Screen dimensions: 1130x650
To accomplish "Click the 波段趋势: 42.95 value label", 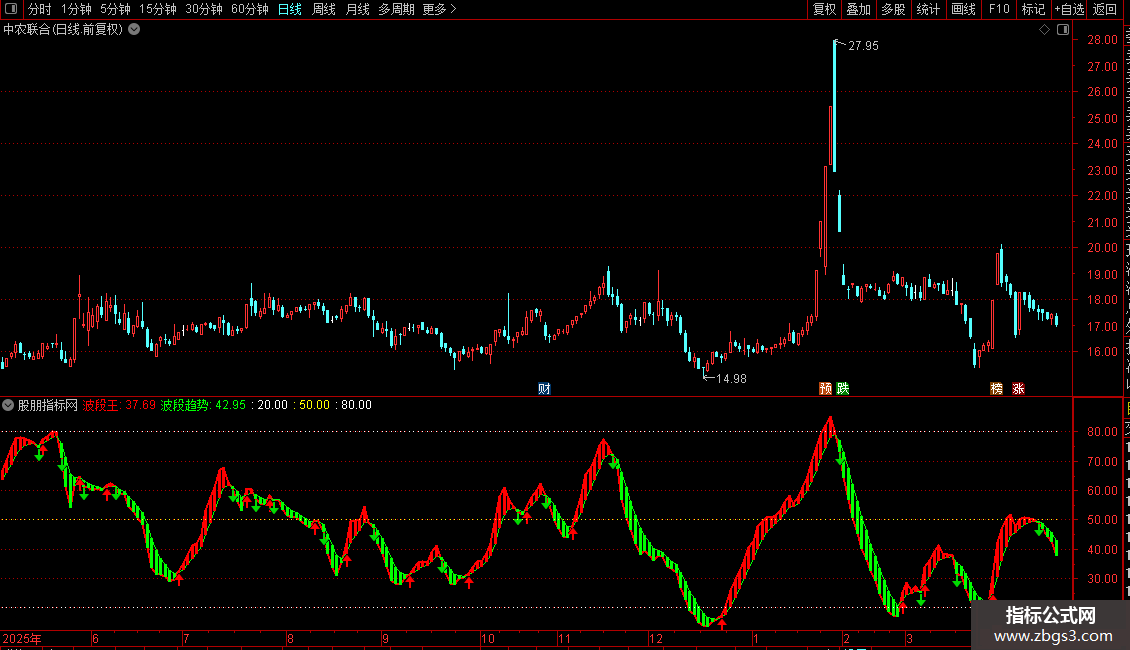I will 203,405.
